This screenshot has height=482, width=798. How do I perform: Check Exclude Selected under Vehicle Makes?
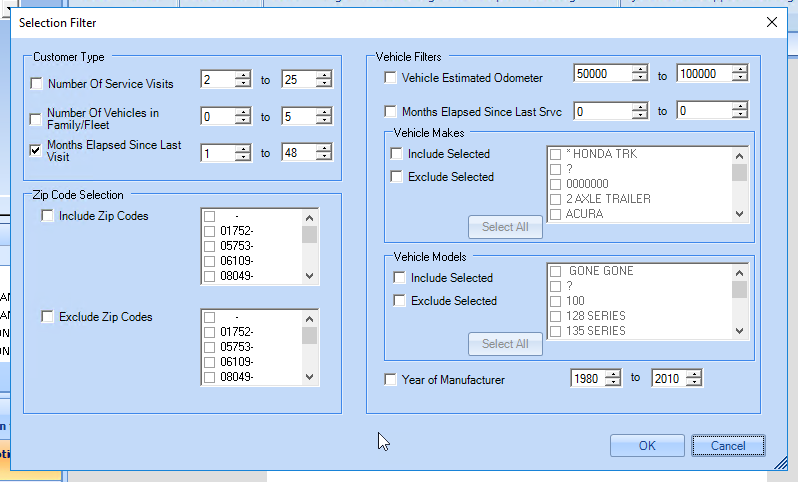397,177
